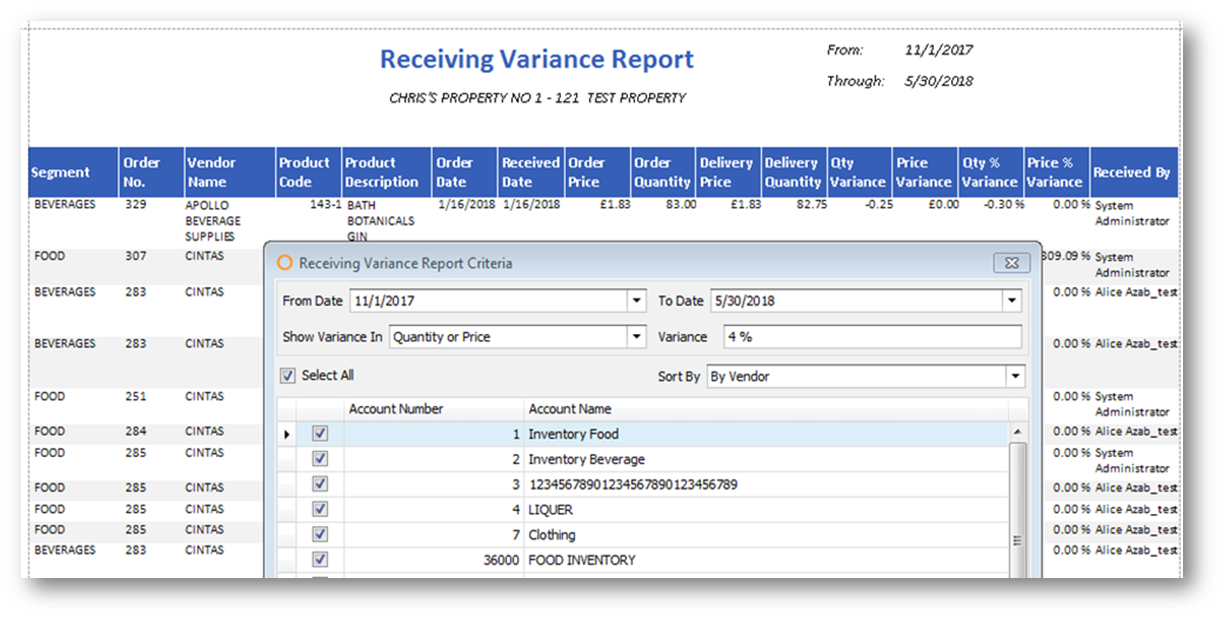The width and height of the screenshot is (1225, 620).
Task: Uncheck the Inventory Food account checkbox
Action: 320,434
